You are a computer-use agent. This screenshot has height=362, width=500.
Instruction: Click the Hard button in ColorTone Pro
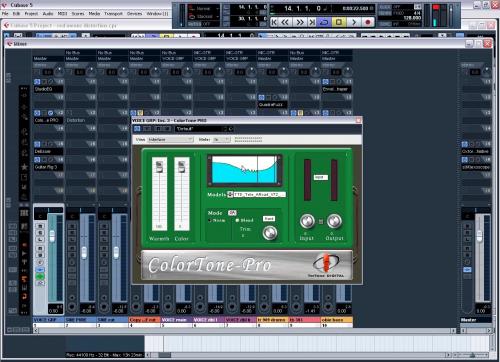269,219
